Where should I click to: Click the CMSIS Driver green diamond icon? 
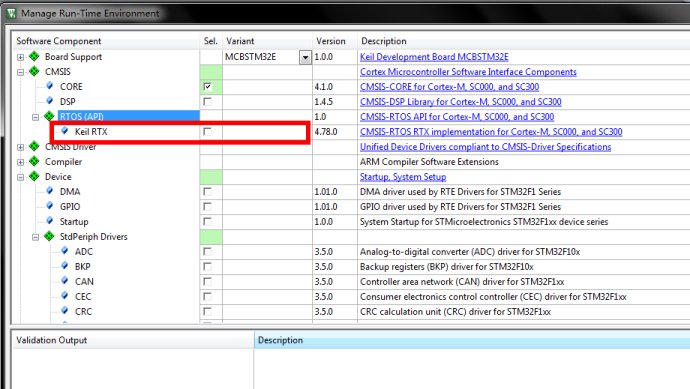34,146
